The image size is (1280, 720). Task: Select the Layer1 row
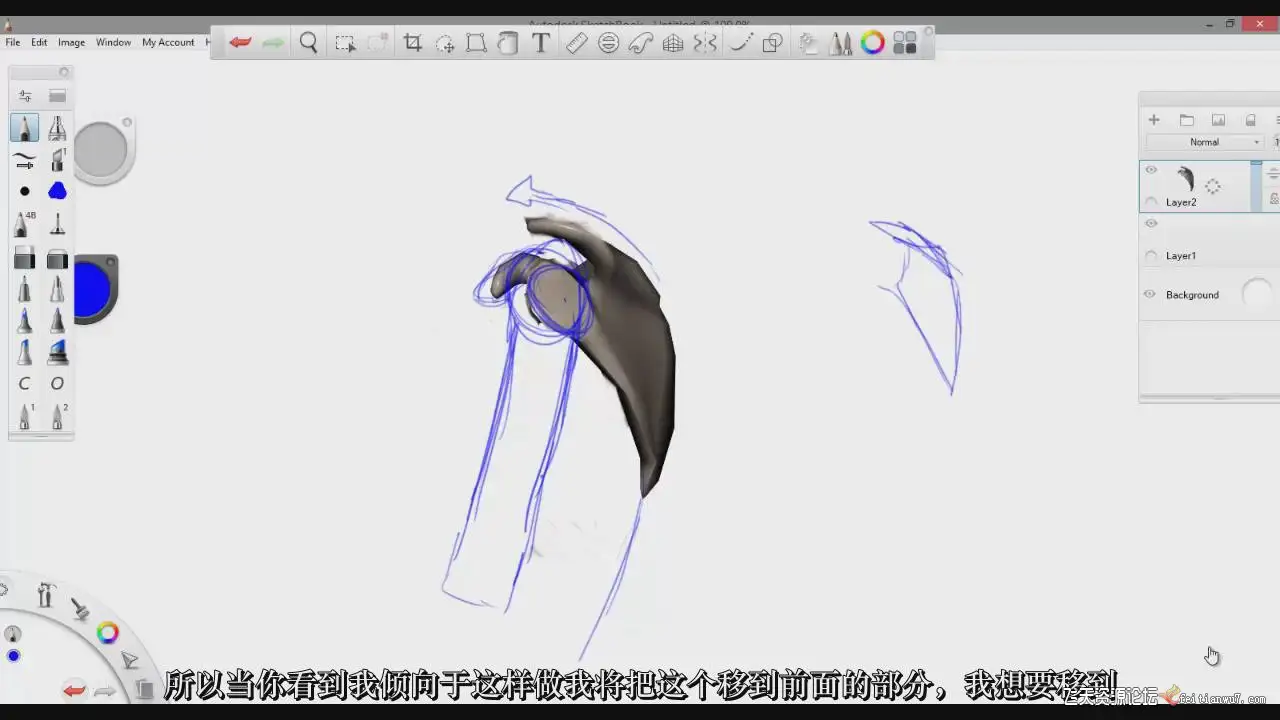1209,240
